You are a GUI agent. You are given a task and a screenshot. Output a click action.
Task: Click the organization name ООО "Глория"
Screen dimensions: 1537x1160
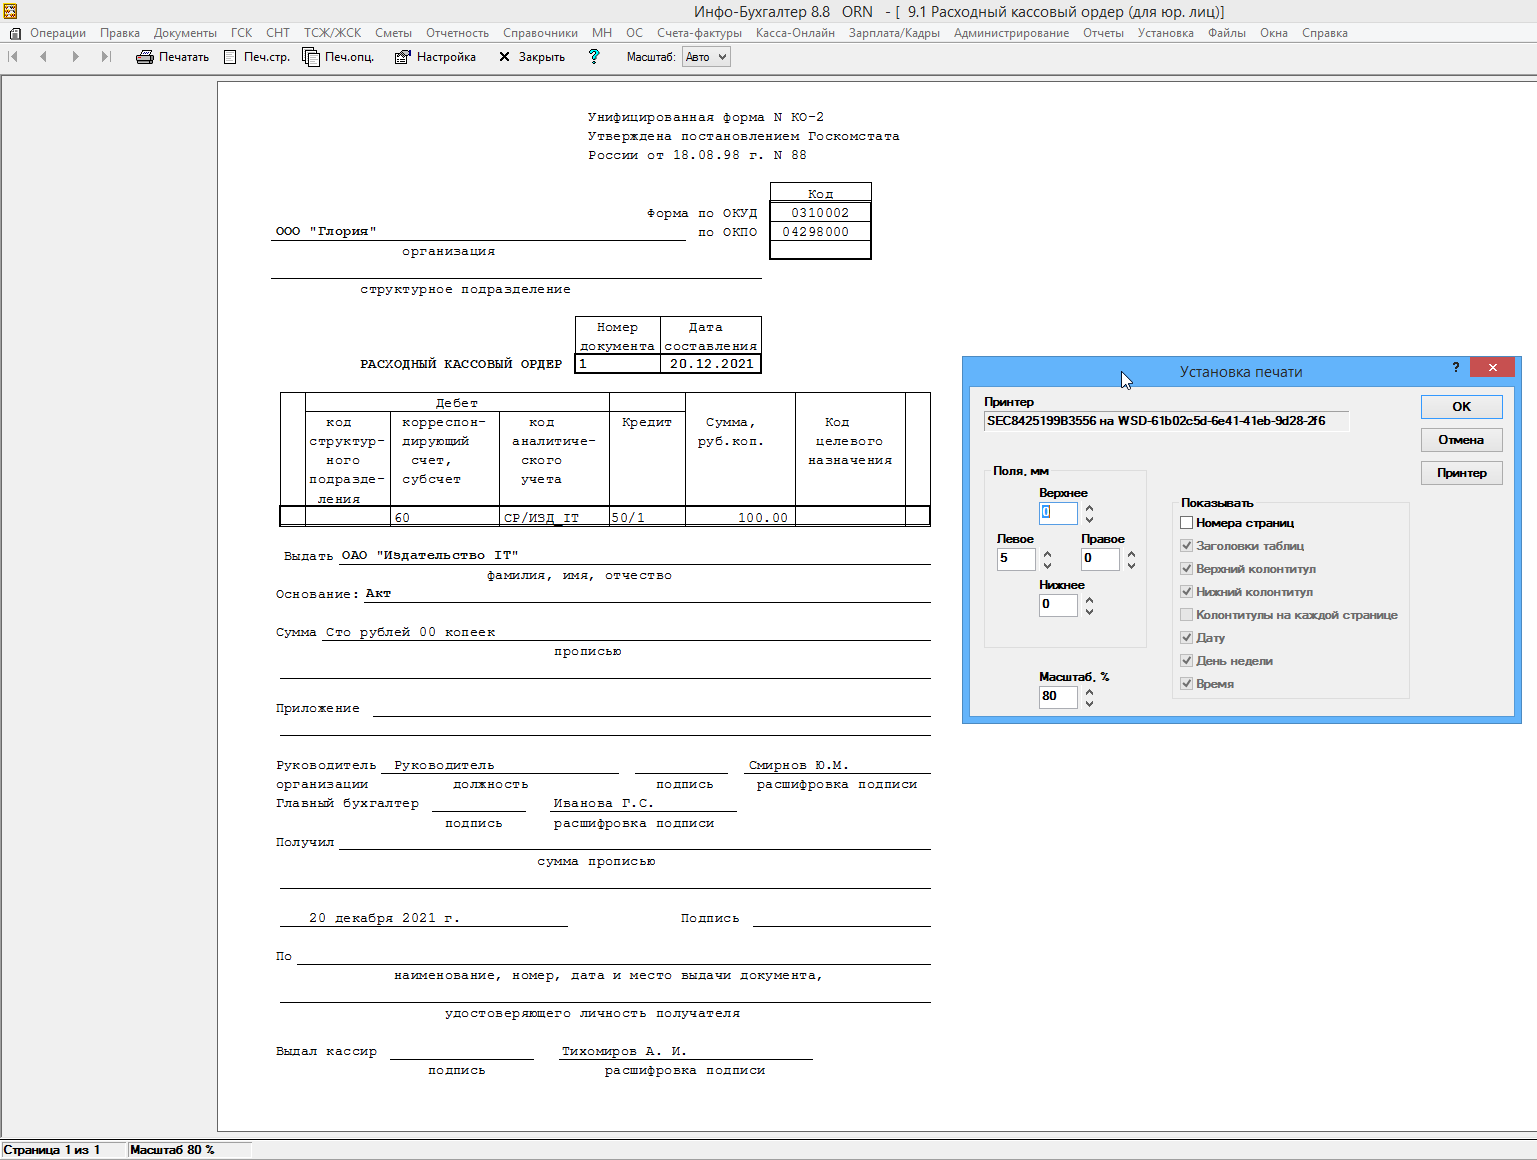pos(327,231)
